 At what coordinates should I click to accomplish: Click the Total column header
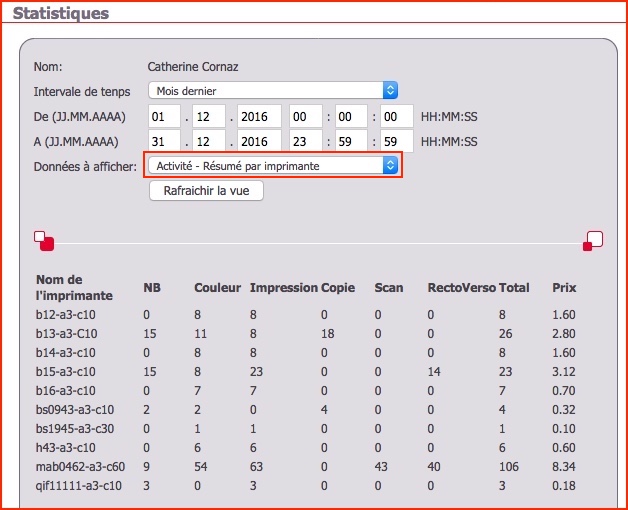click(514, 288)
